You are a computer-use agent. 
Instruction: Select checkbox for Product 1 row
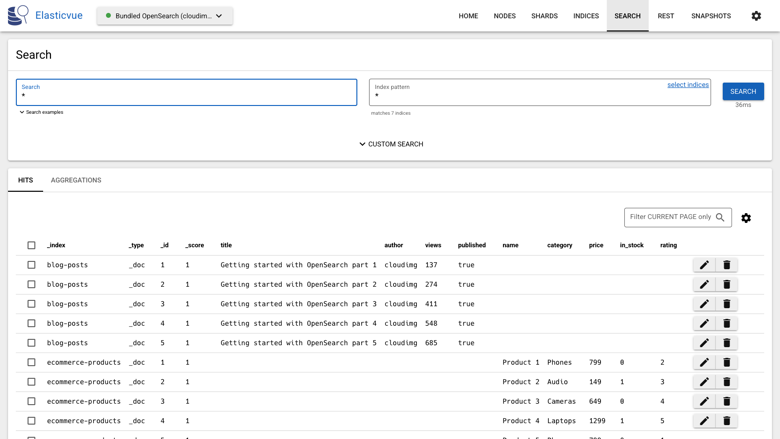(31, 362)
